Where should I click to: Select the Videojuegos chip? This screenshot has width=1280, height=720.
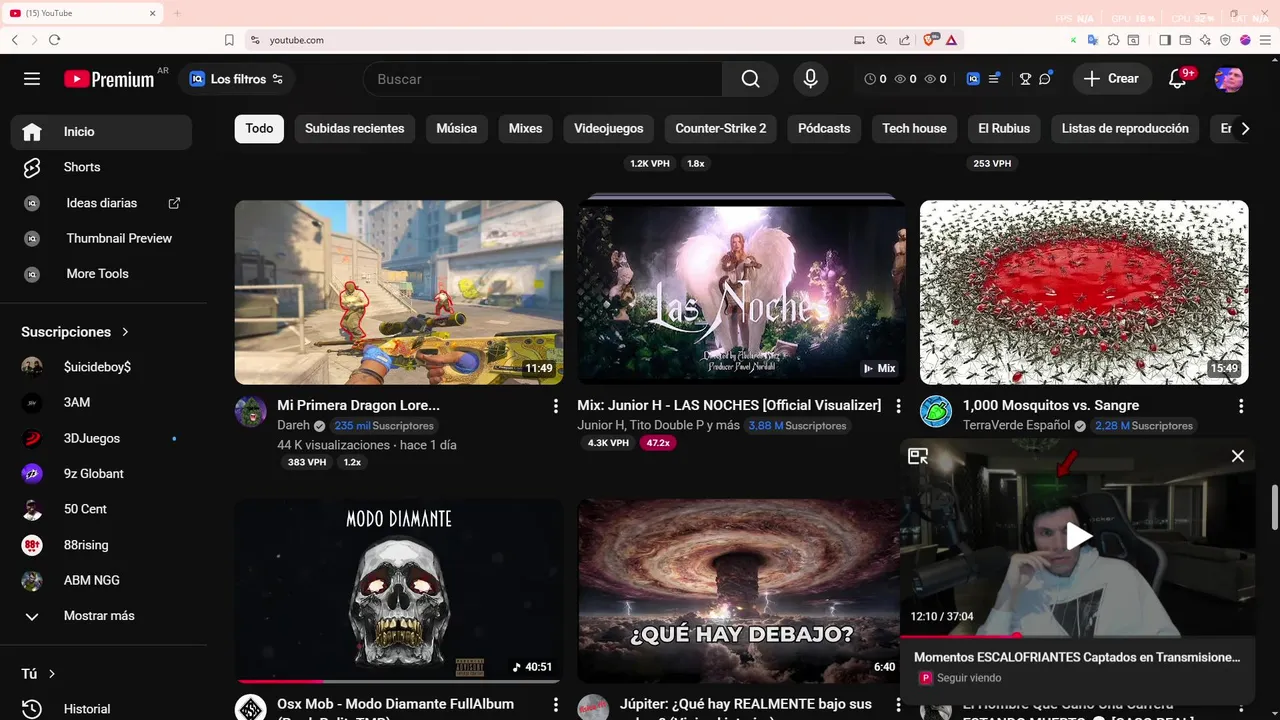click(609, 128)
